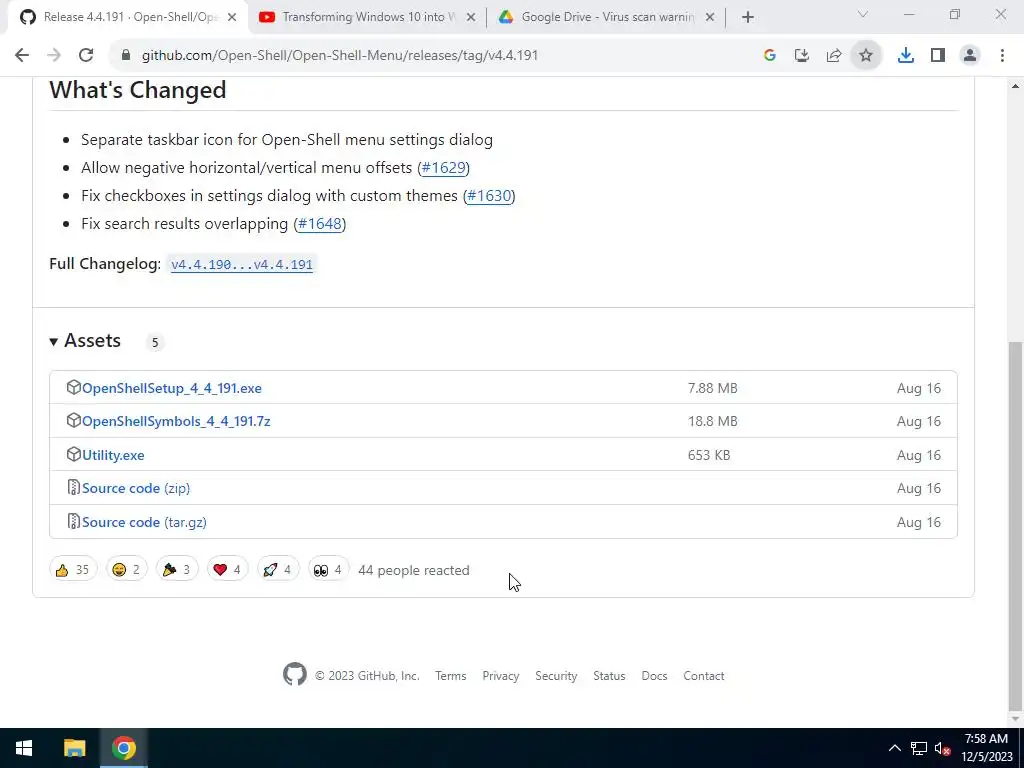Click zip file icon beside Source code (zip)
1024x768 pixels.
(73, 488)
